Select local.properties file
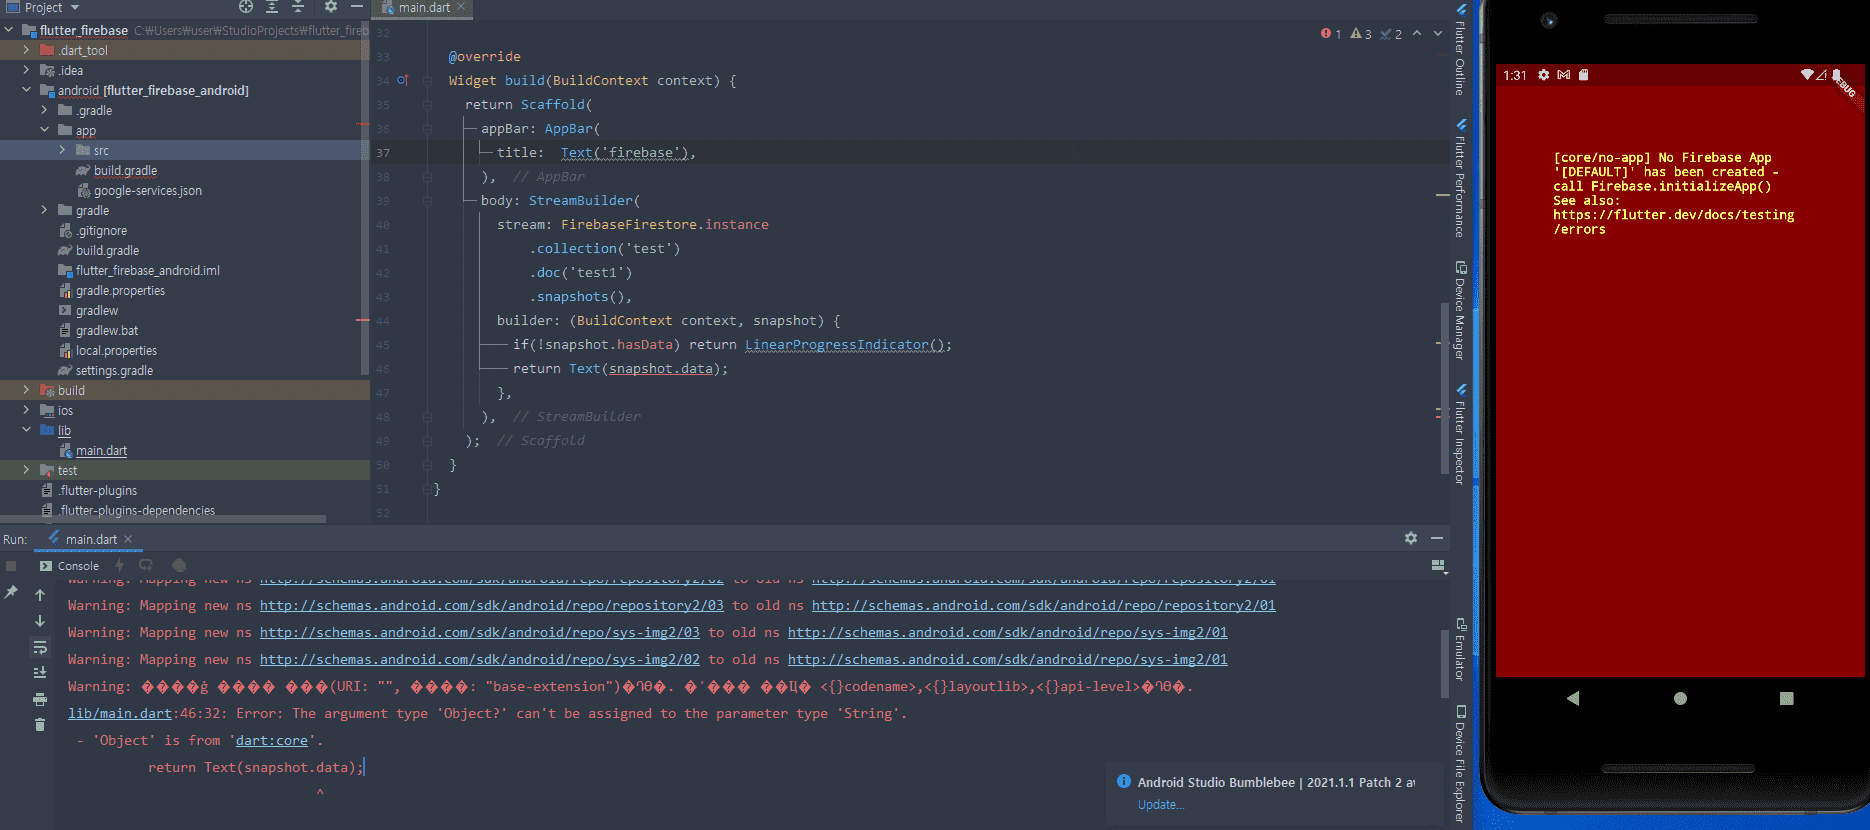The image size is (1870, 830). 116,350
